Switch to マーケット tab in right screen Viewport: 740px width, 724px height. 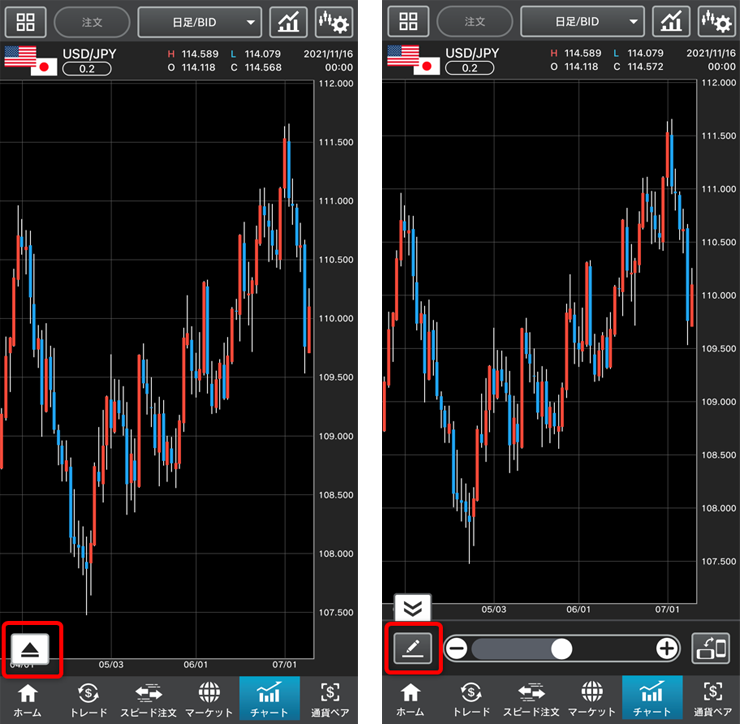point(592,699)
